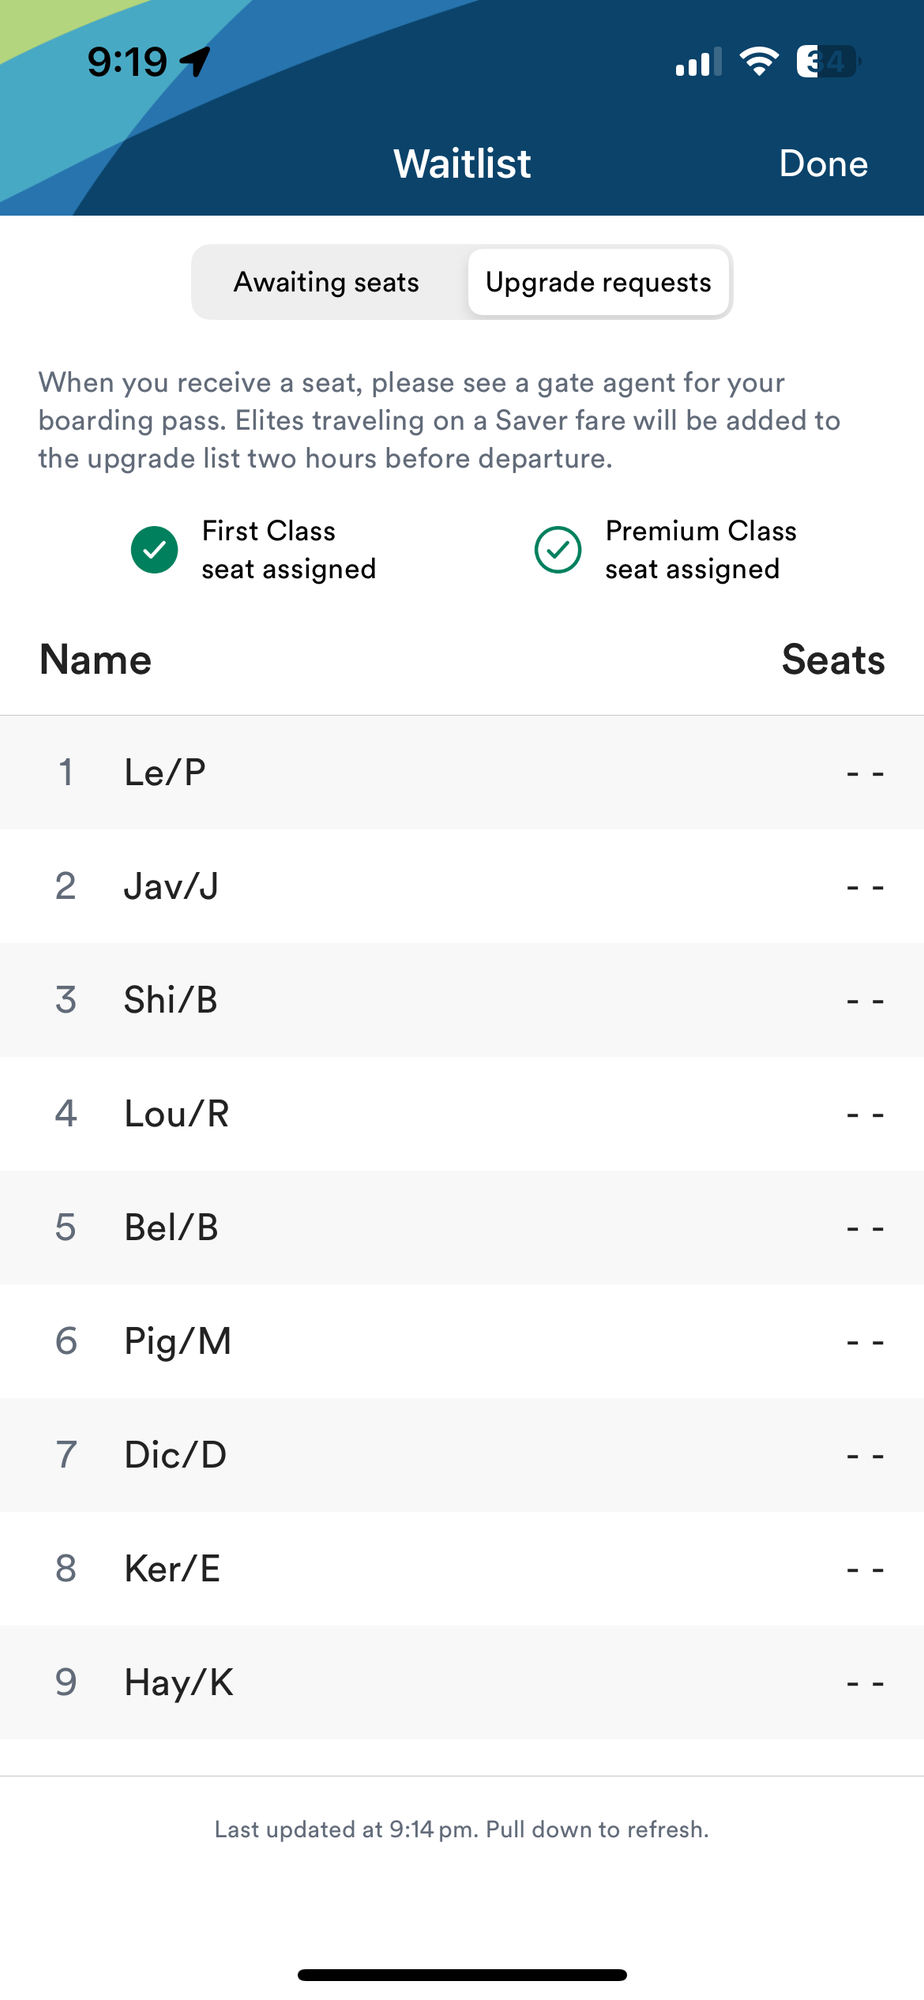The image size is (924, 2000).
Task: Tap the Shi/B row in the list
Action: click(x=462, y=1000)
